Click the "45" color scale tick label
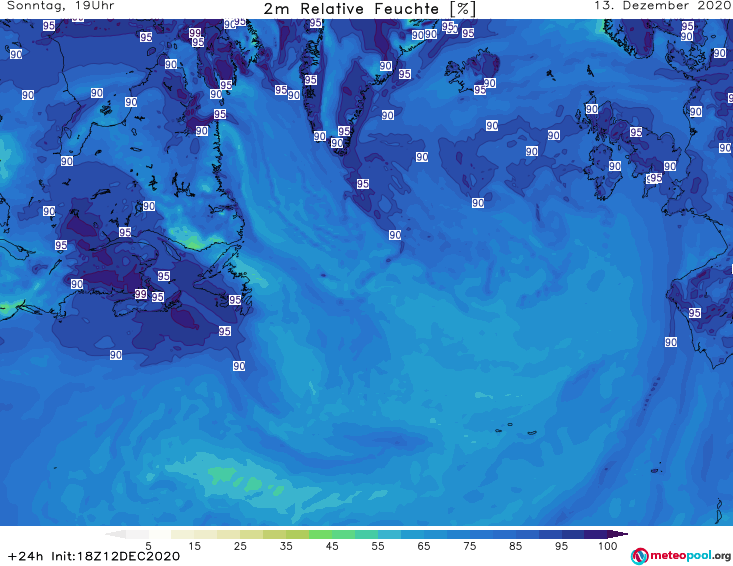The width and height of the screenshot is (733, 566). click(332, 546)
